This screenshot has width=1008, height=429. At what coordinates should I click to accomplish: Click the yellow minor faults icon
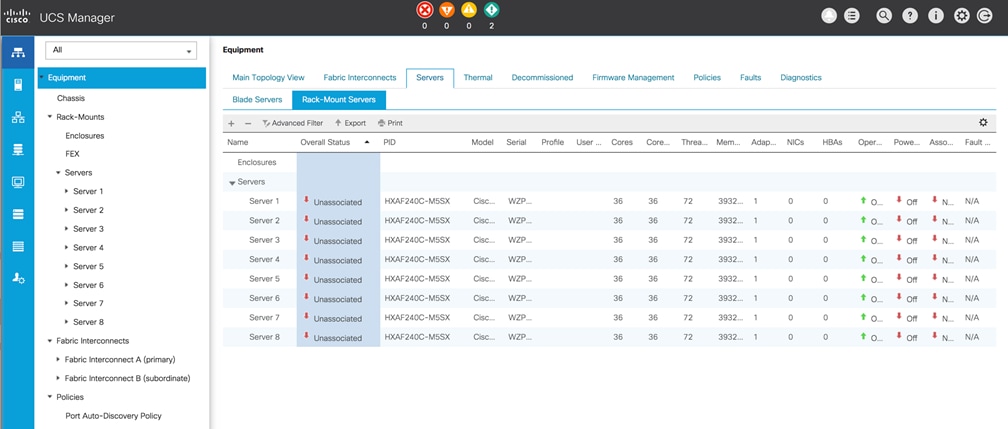coord(469,10)
